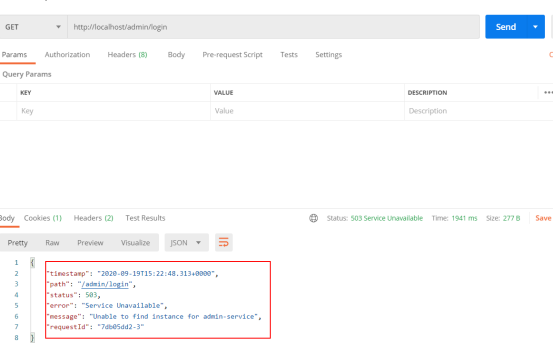The width and height of the screenshot is (554, 362).
Task: Open the GET method dropdown
Action: click(33, 27)
